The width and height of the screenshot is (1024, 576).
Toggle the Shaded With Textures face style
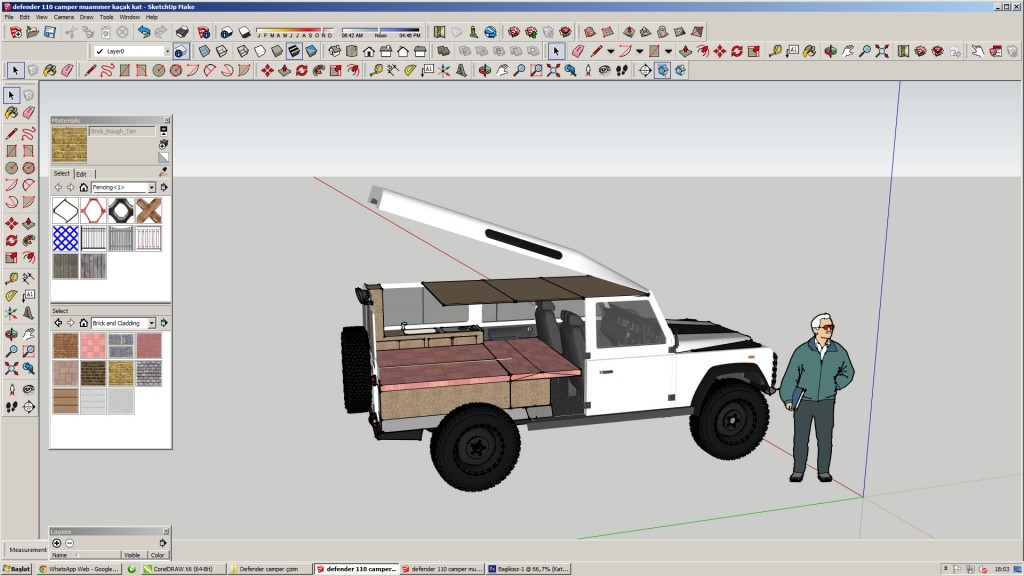(x=293, y=51)
